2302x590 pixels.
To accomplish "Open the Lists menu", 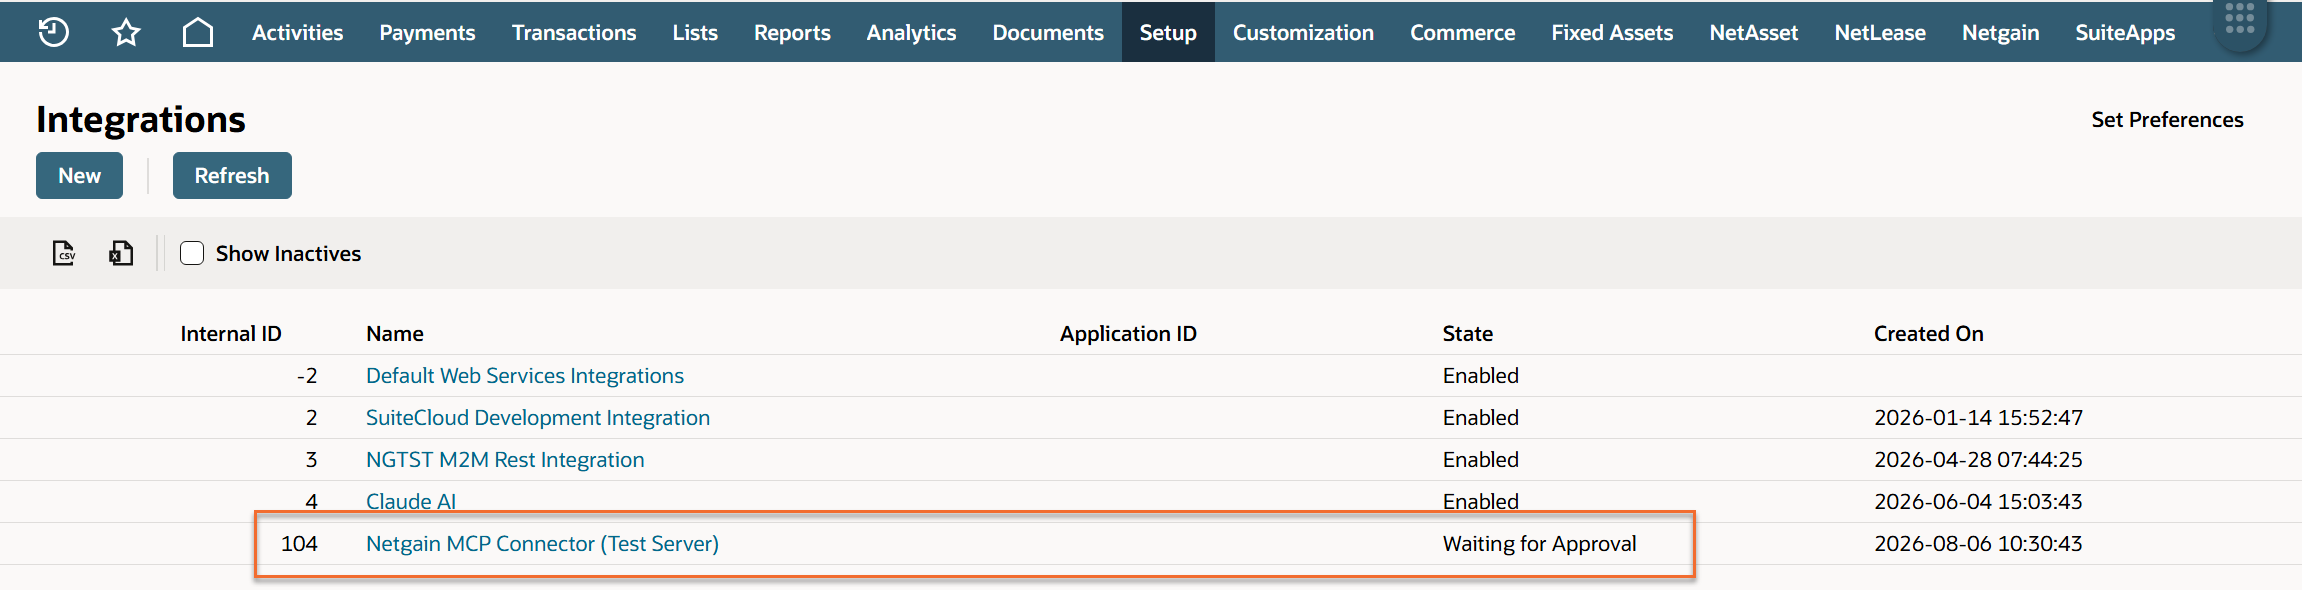I will (x=695, y=32).
